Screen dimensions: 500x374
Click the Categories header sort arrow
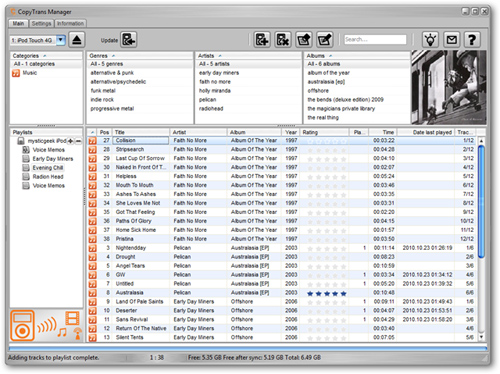(x=45, y=56)
